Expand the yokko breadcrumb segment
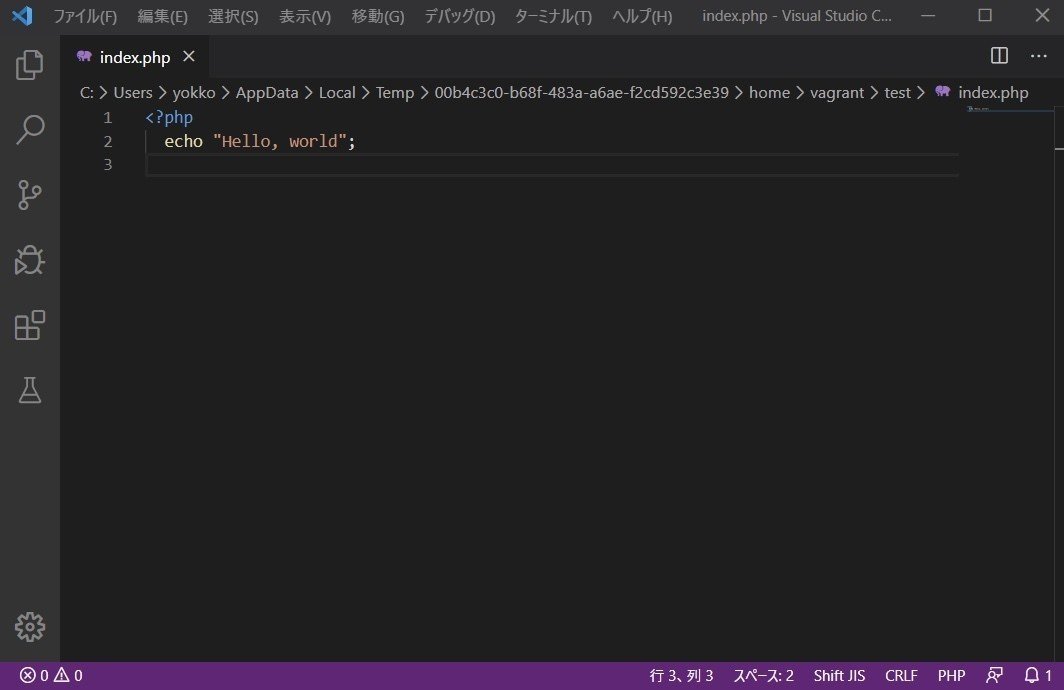The image size is (1064, 690). coord(193,93)
